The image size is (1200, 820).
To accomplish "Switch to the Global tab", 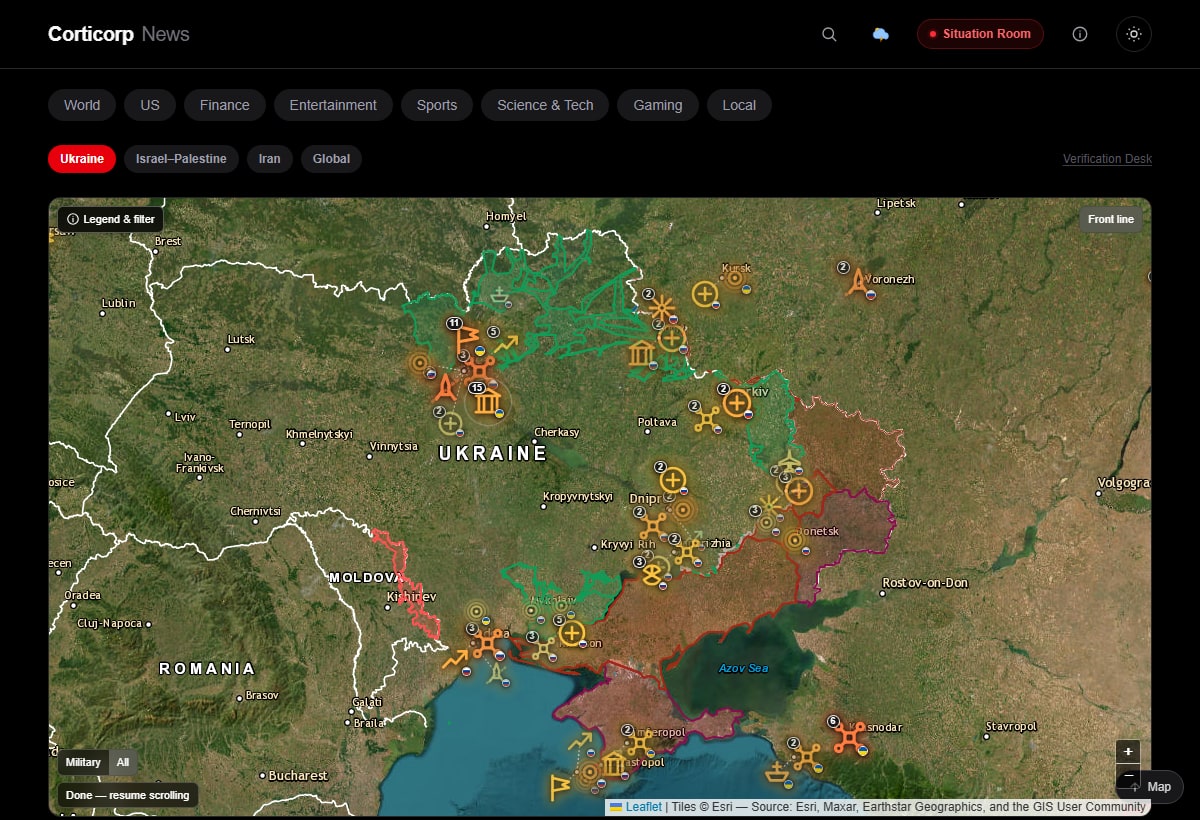I will click(331, 159).
